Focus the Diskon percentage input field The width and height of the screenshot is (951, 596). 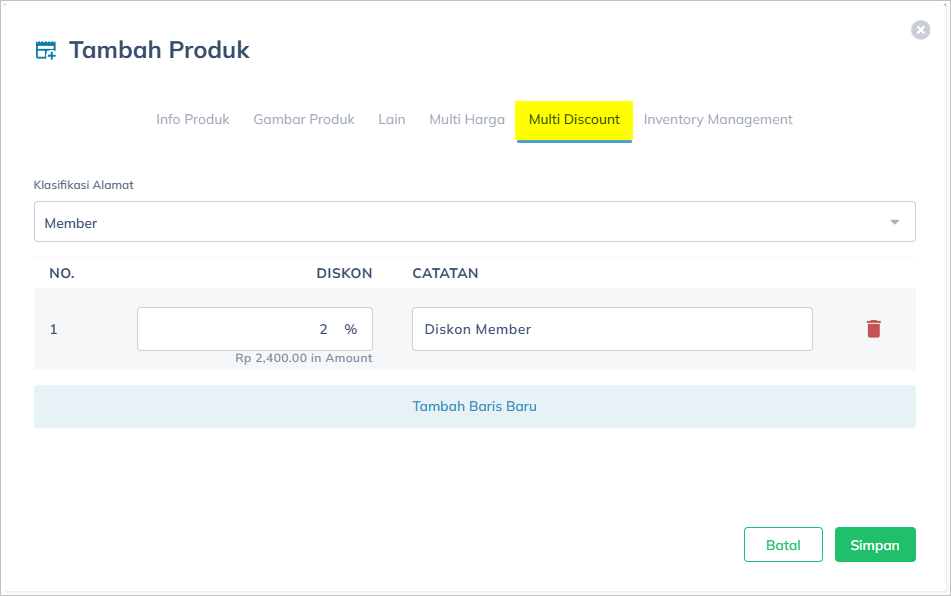(240, 329)
